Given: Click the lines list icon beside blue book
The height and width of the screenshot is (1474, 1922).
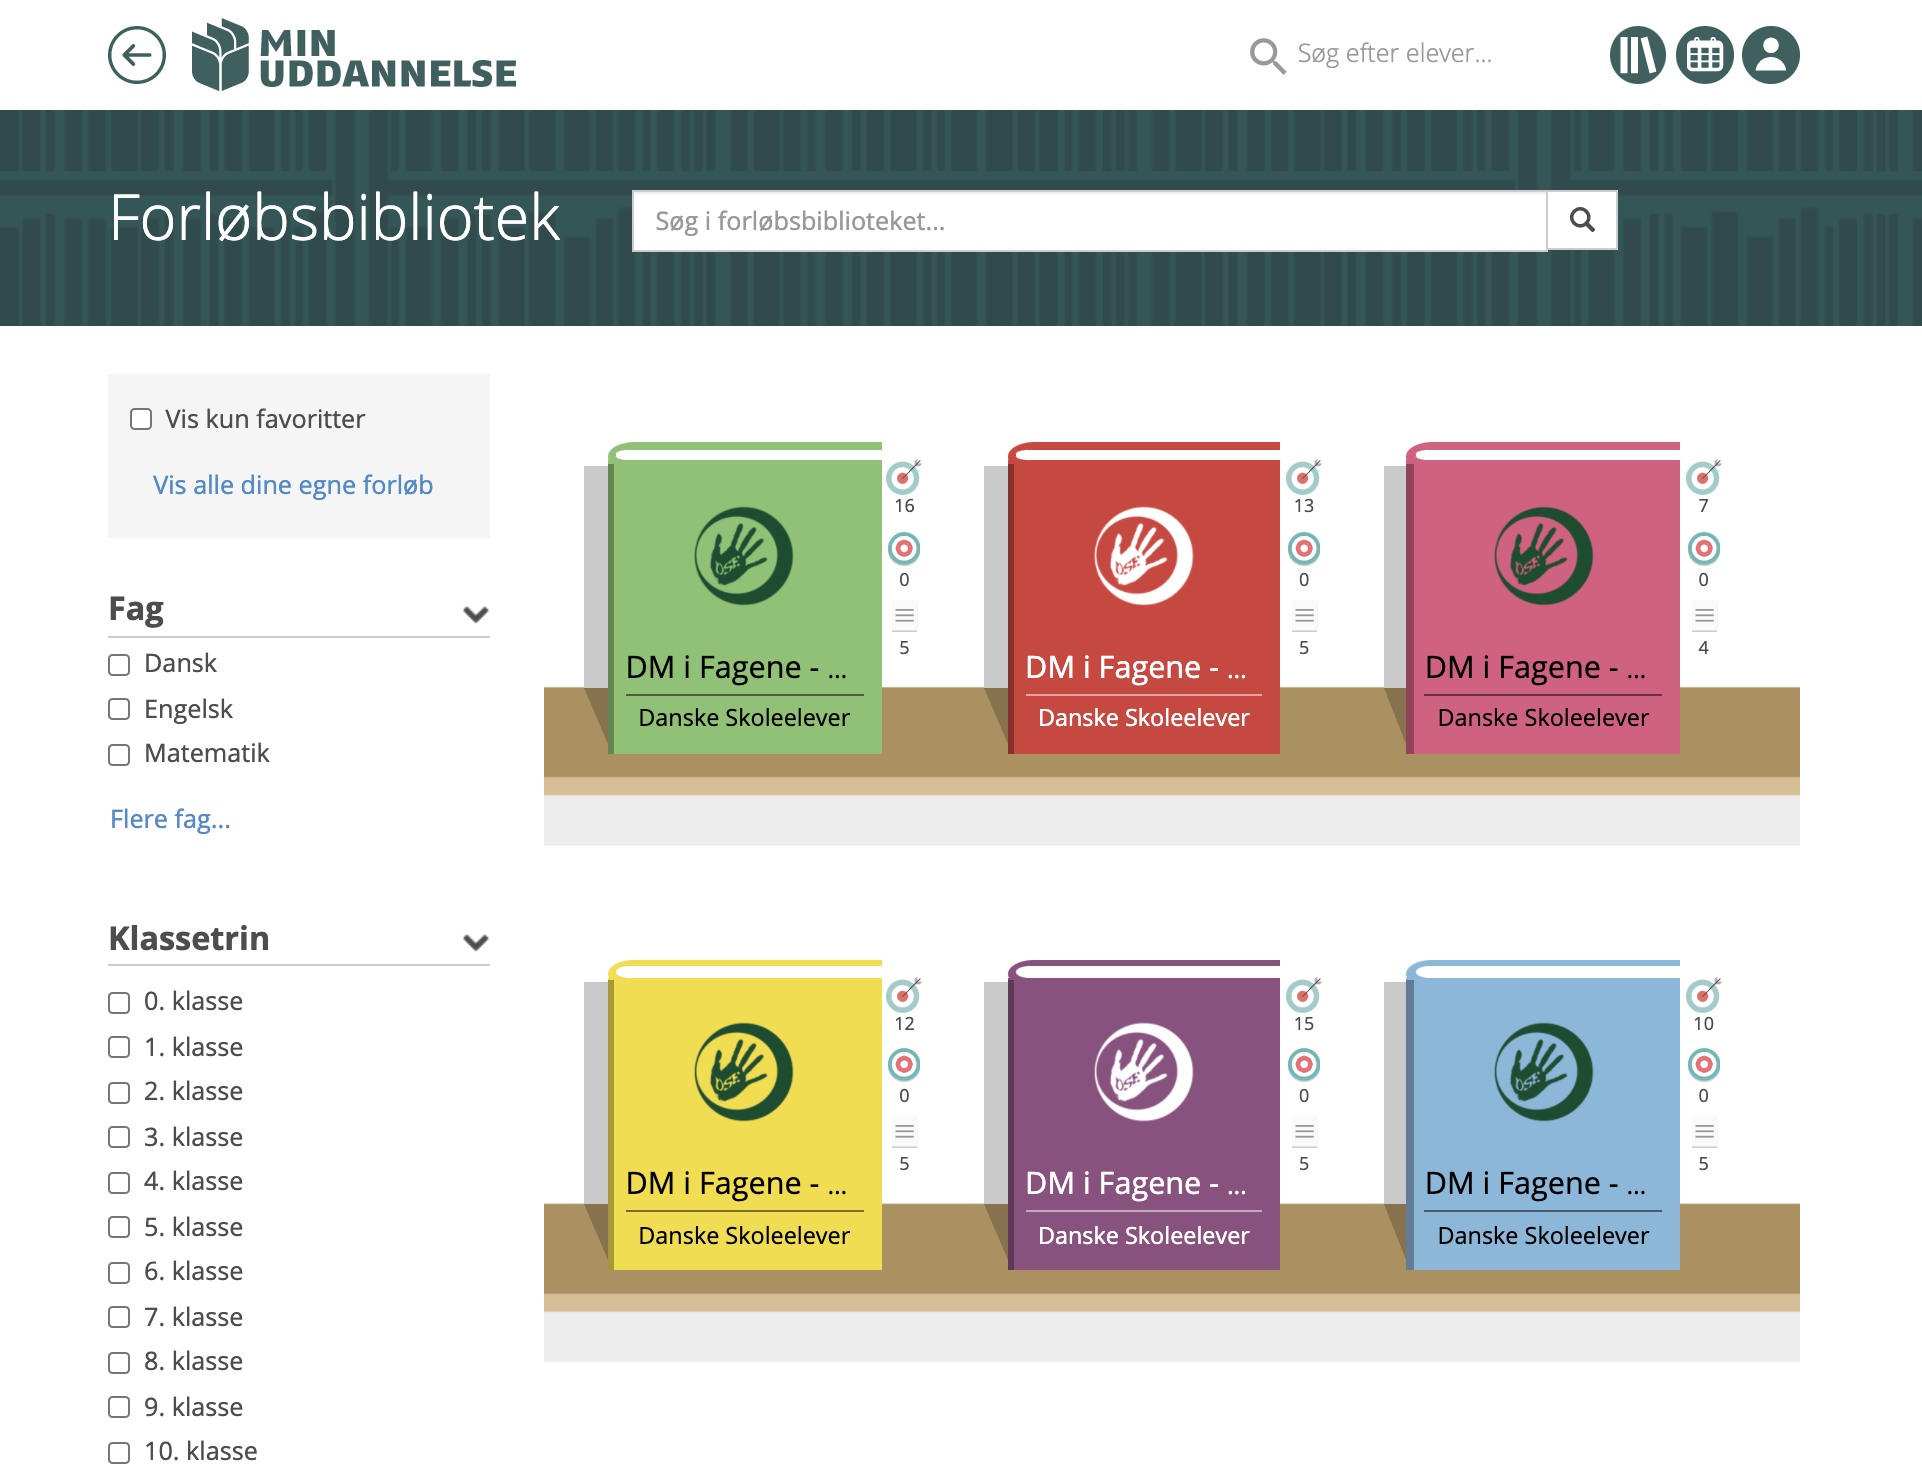Looking at the screenshot, I should [1704, 1132].
